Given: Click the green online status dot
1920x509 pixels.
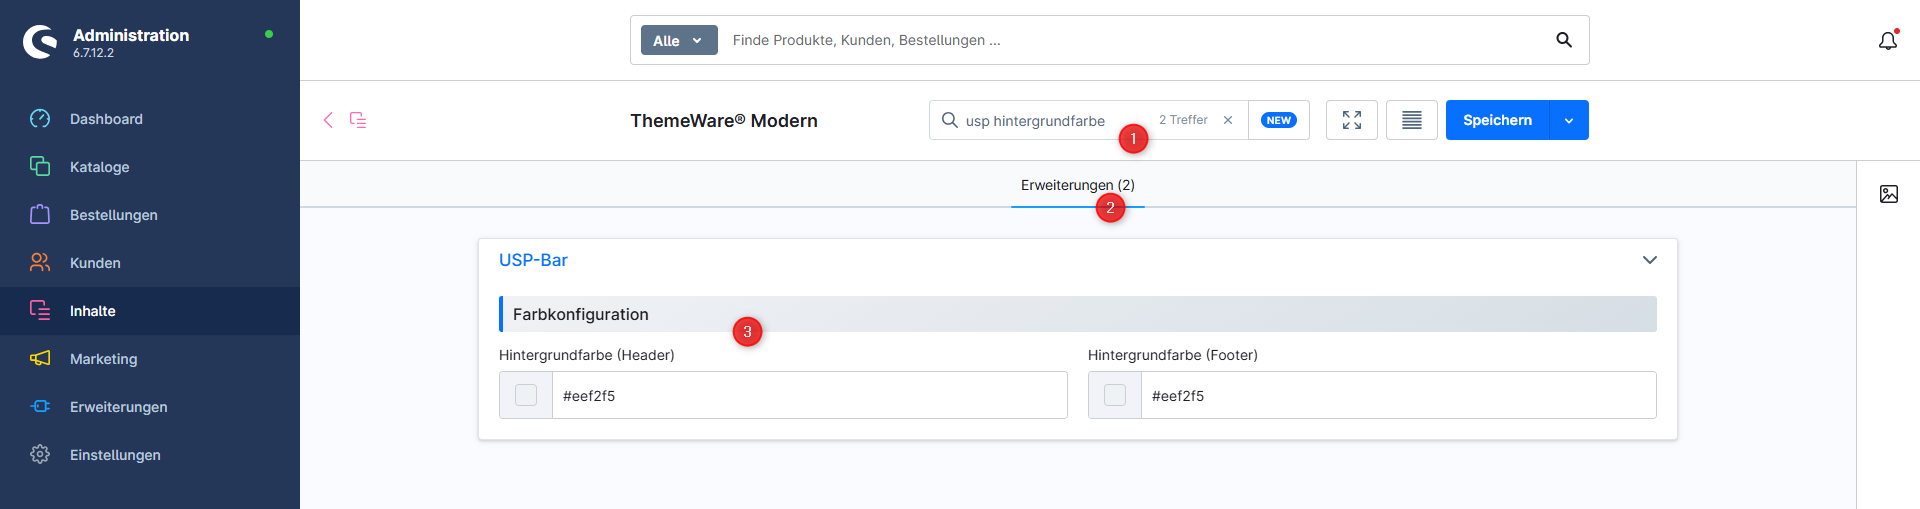Looking at the screenshot, I should click(x=269, y=34).
